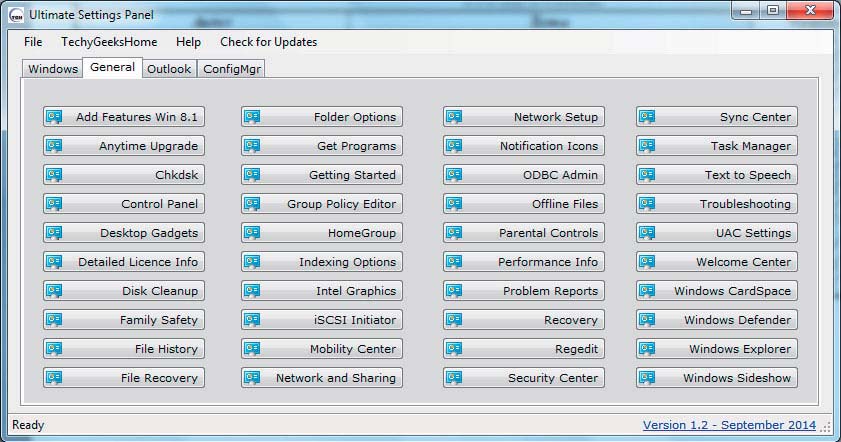Screen dimensions: 841x442
Task: Click the icon beside Windows Defender
Action: [647, 319]
